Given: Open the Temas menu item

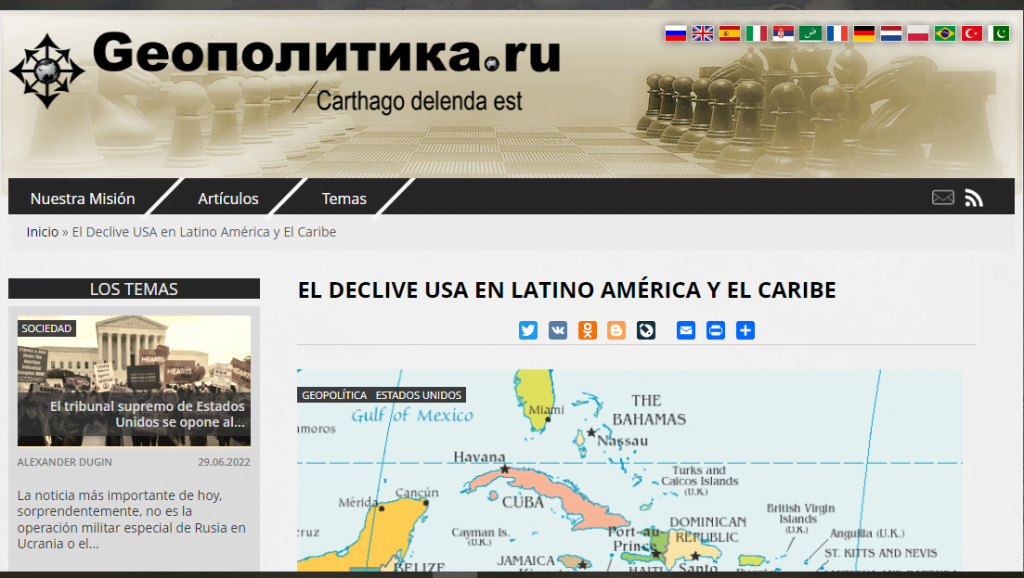Looking at the screenshot, I should point(344,199).
